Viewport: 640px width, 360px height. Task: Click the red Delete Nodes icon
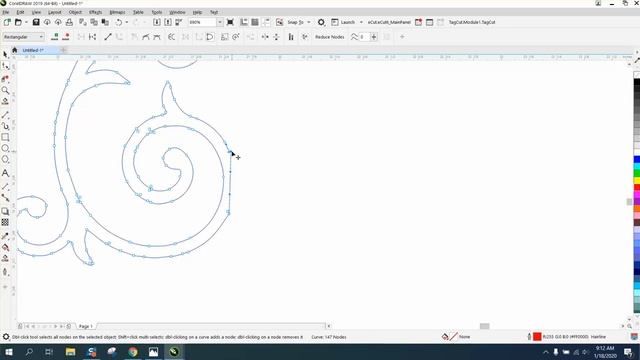click(x=66, y=37)
